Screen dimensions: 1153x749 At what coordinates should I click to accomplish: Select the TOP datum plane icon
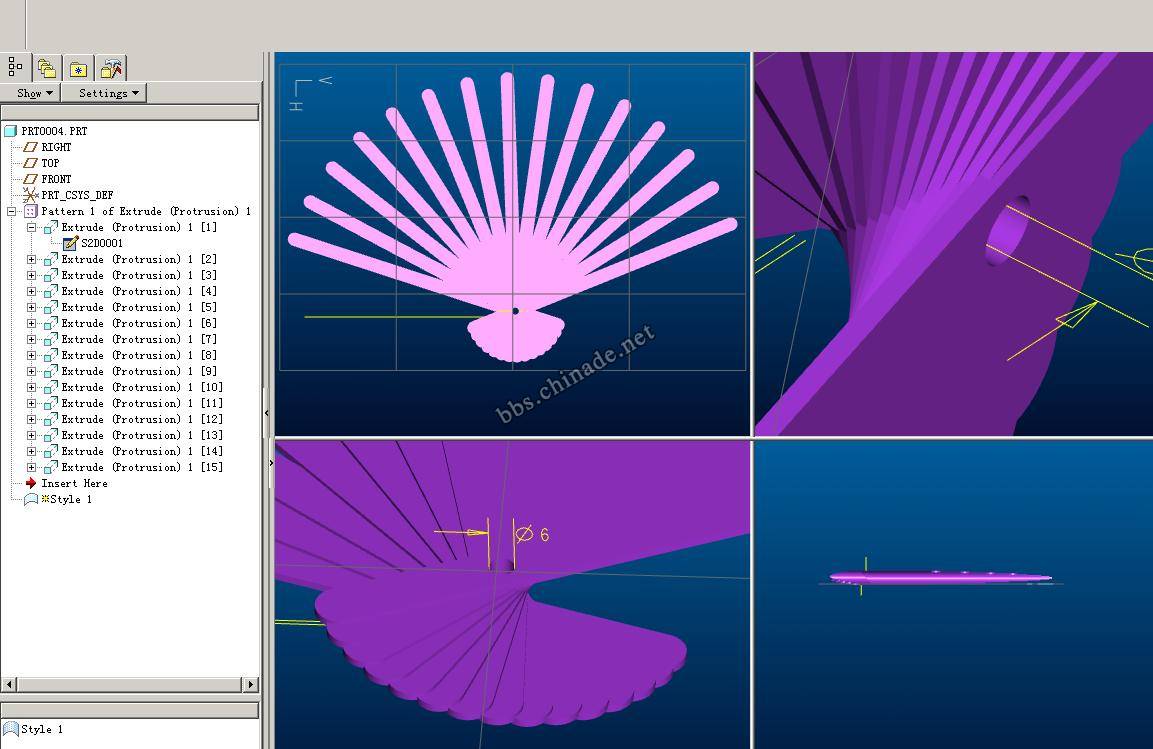[30, 163]
